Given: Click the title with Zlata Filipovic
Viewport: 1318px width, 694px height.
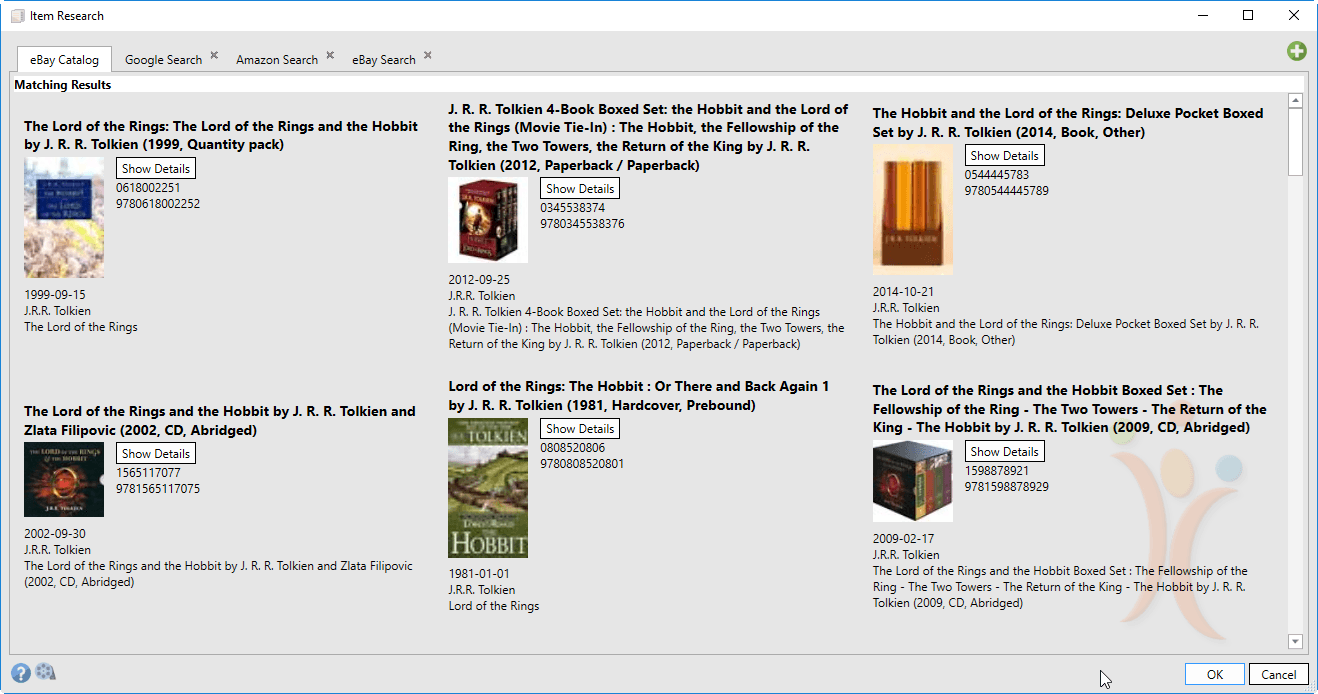Looking at the screenshot, I should (x=220, y=420).
